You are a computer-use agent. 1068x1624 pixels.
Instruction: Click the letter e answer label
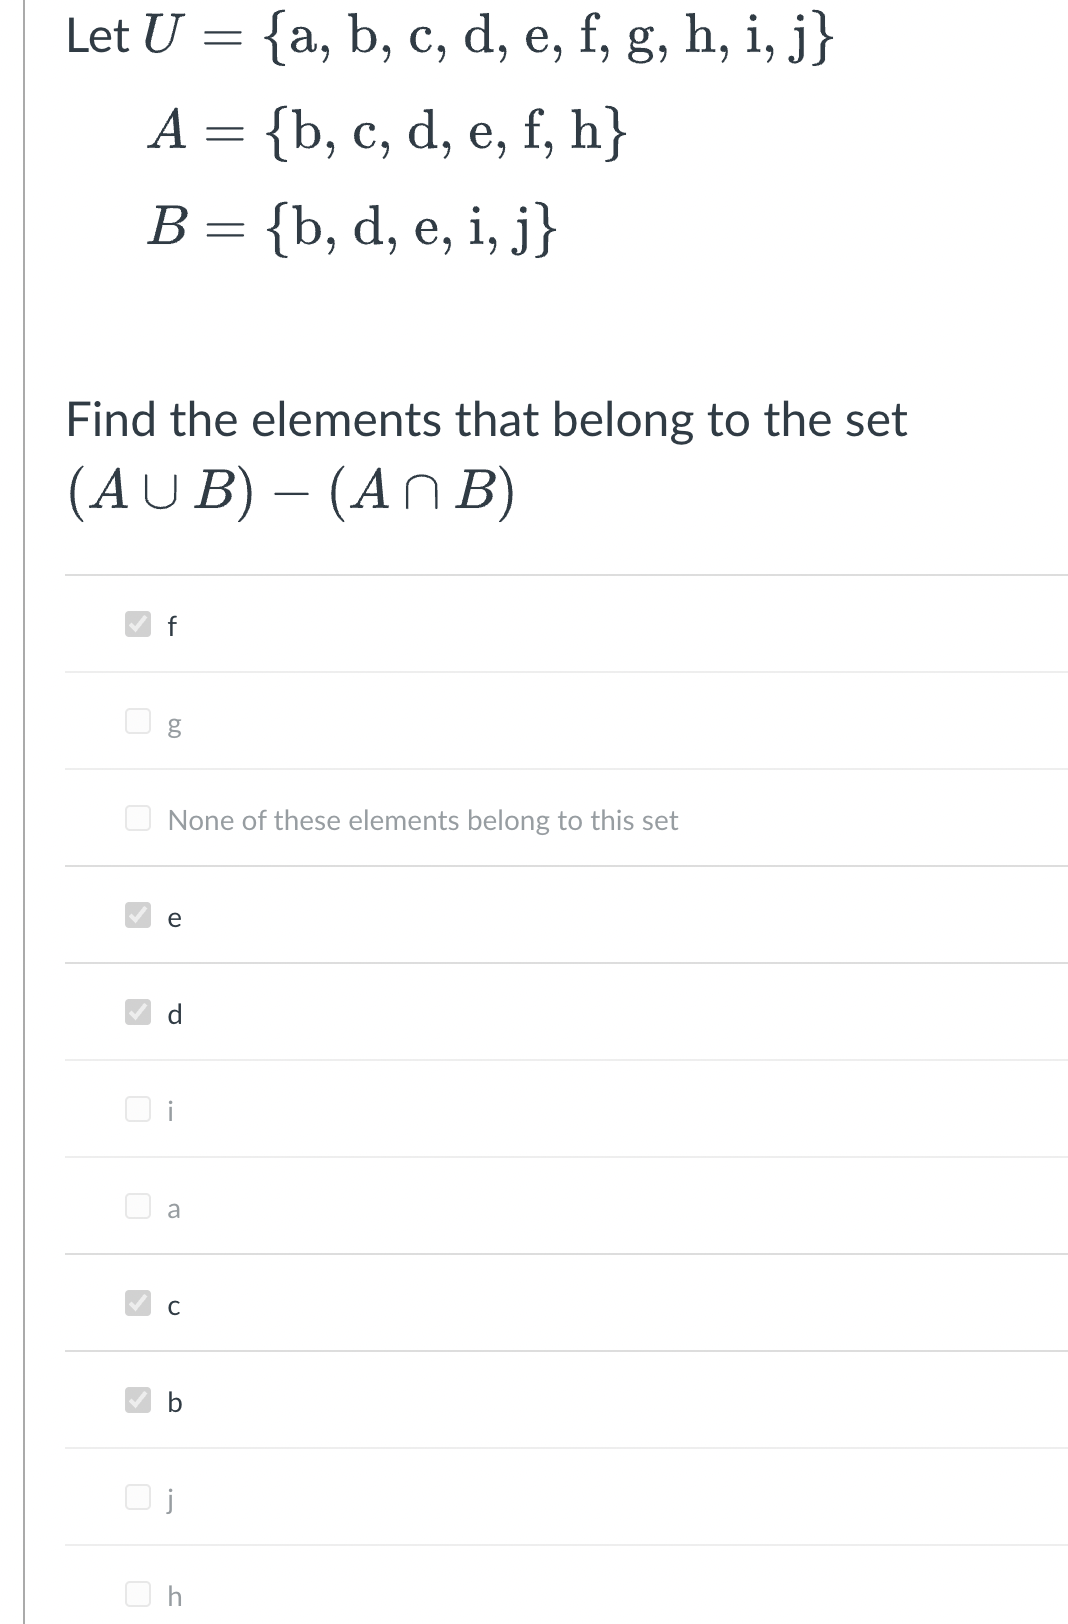point(174,918)
